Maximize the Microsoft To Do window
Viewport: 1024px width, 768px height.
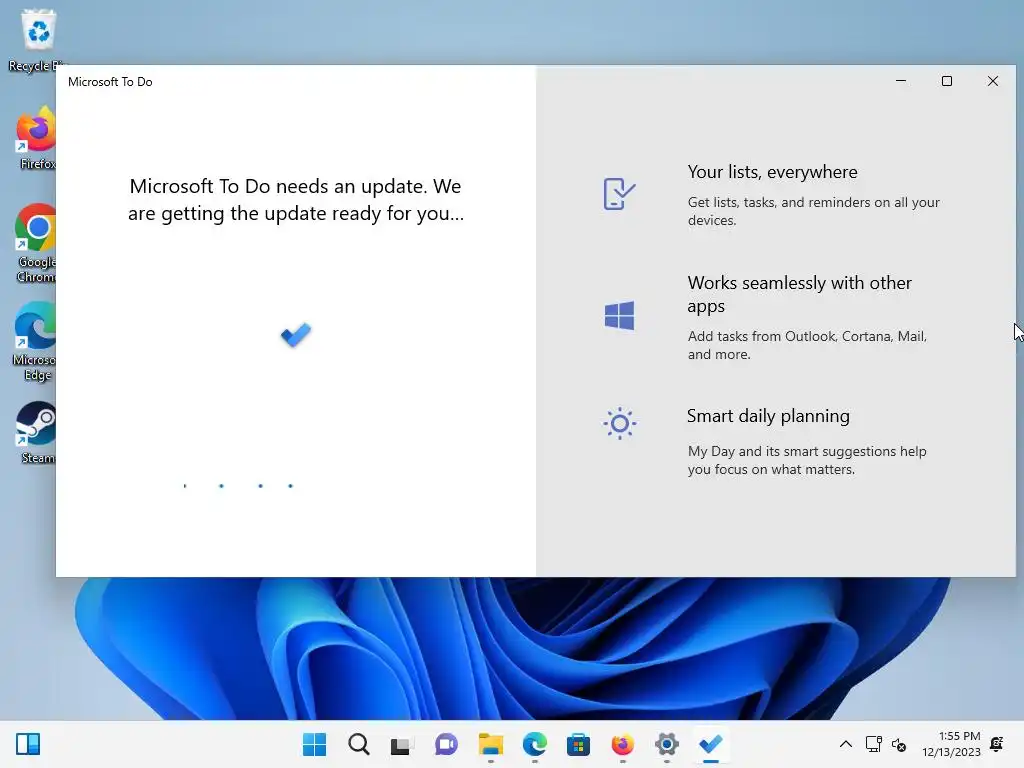pyautogui.click(x=947, y=81)
